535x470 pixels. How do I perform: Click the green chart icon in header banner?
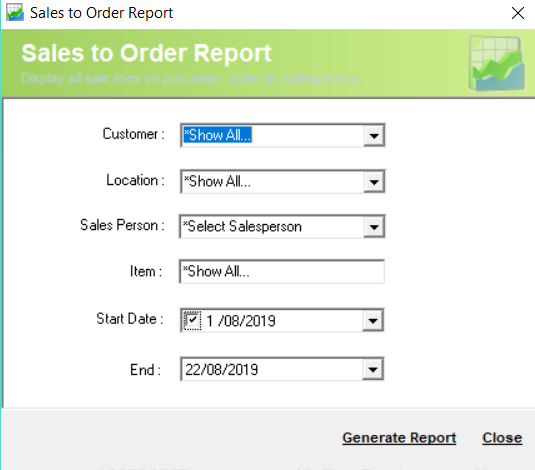496,63
